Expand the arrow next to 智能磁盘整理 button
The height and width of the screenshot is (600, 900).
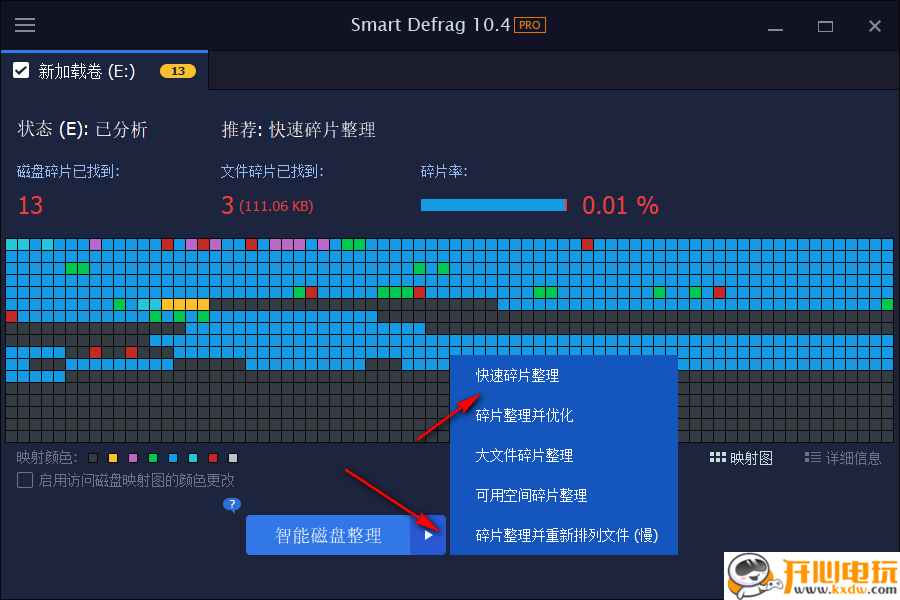click(x=429, y=535)
